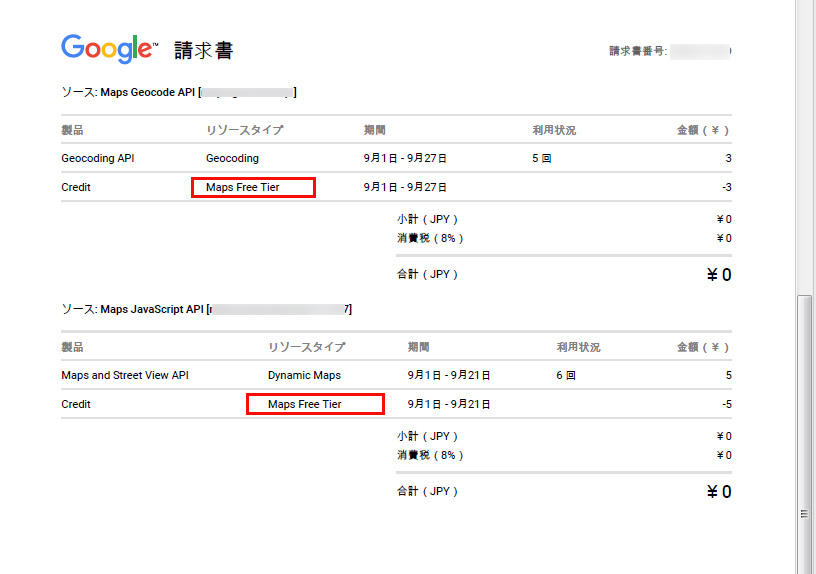Click 小計 (JPY) in JavaScript API section
The image size is (816, 574).
coord(427,436)
